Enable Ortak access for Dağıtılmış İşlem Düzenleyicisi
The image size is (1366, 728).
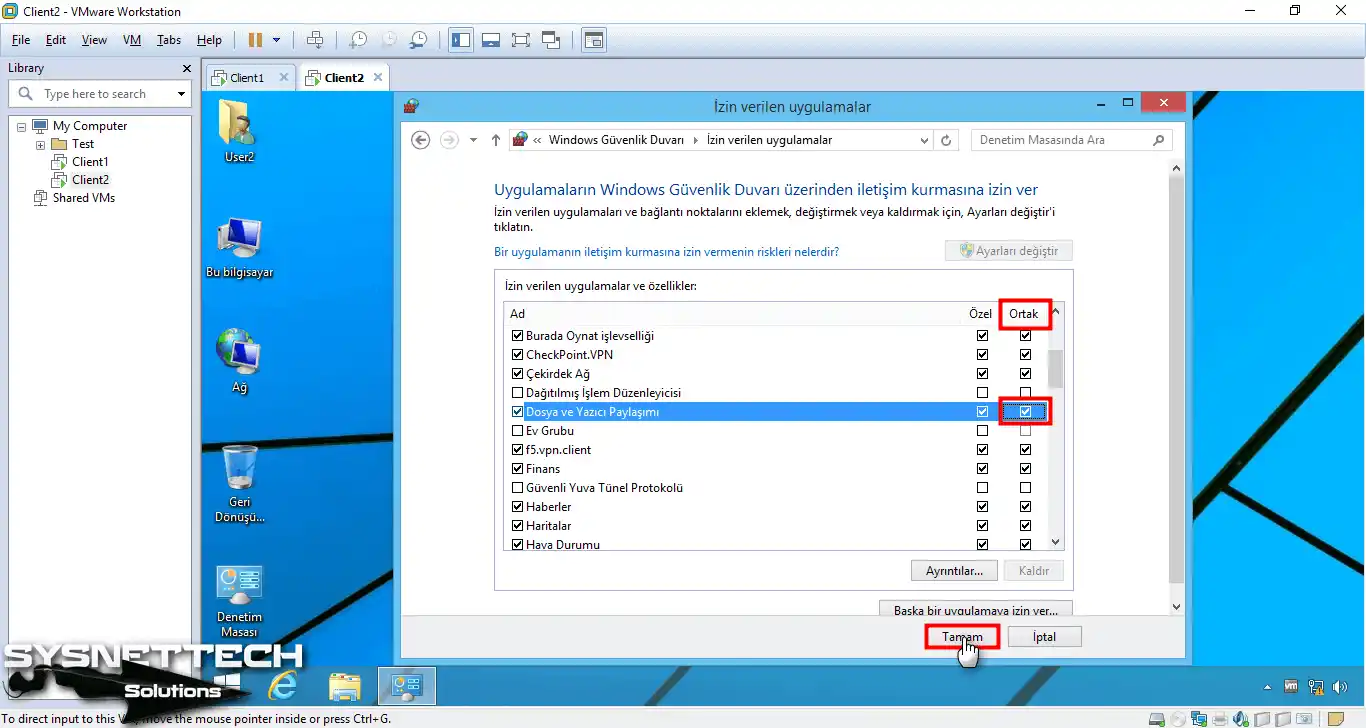coord(1025,392)
